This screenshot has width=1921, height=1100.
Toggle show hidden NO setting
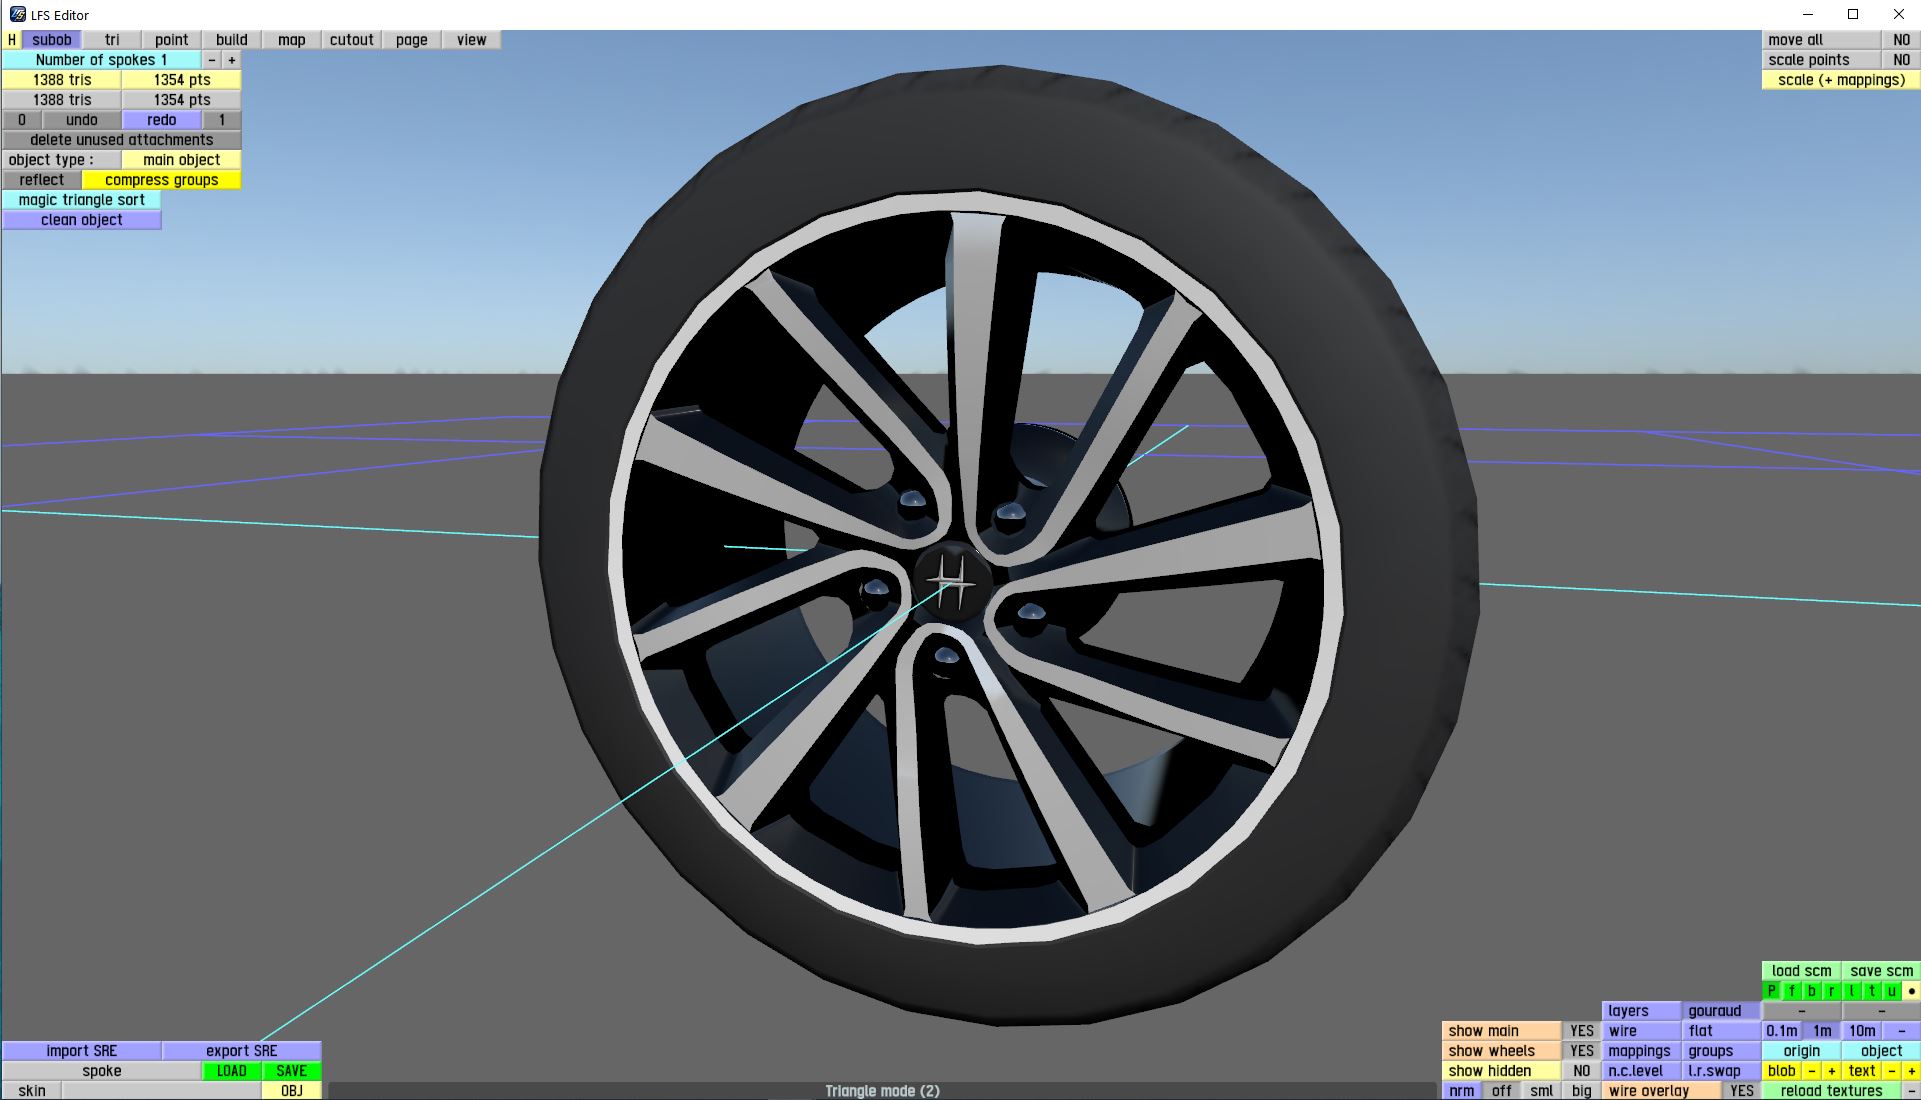click(x=1581, y=1071)
